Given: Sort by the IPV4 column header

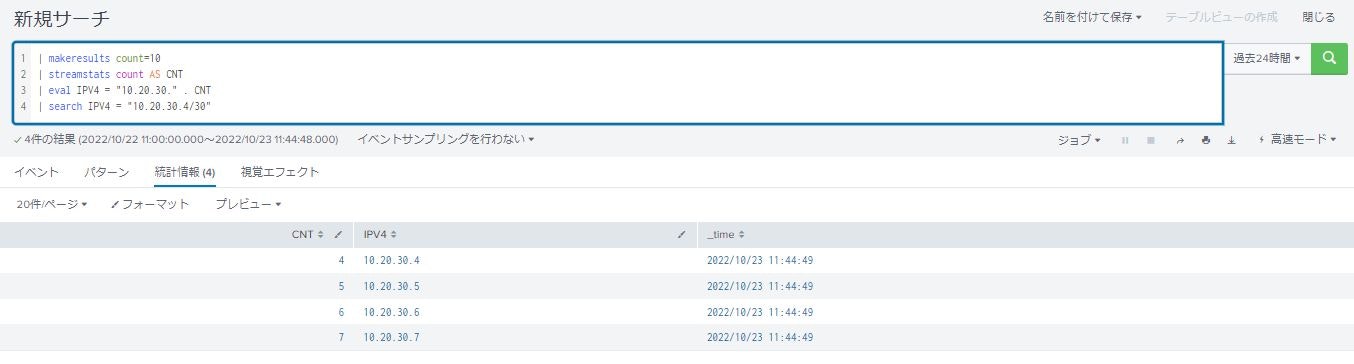Looking at the screenshot, I should [380, 235].
